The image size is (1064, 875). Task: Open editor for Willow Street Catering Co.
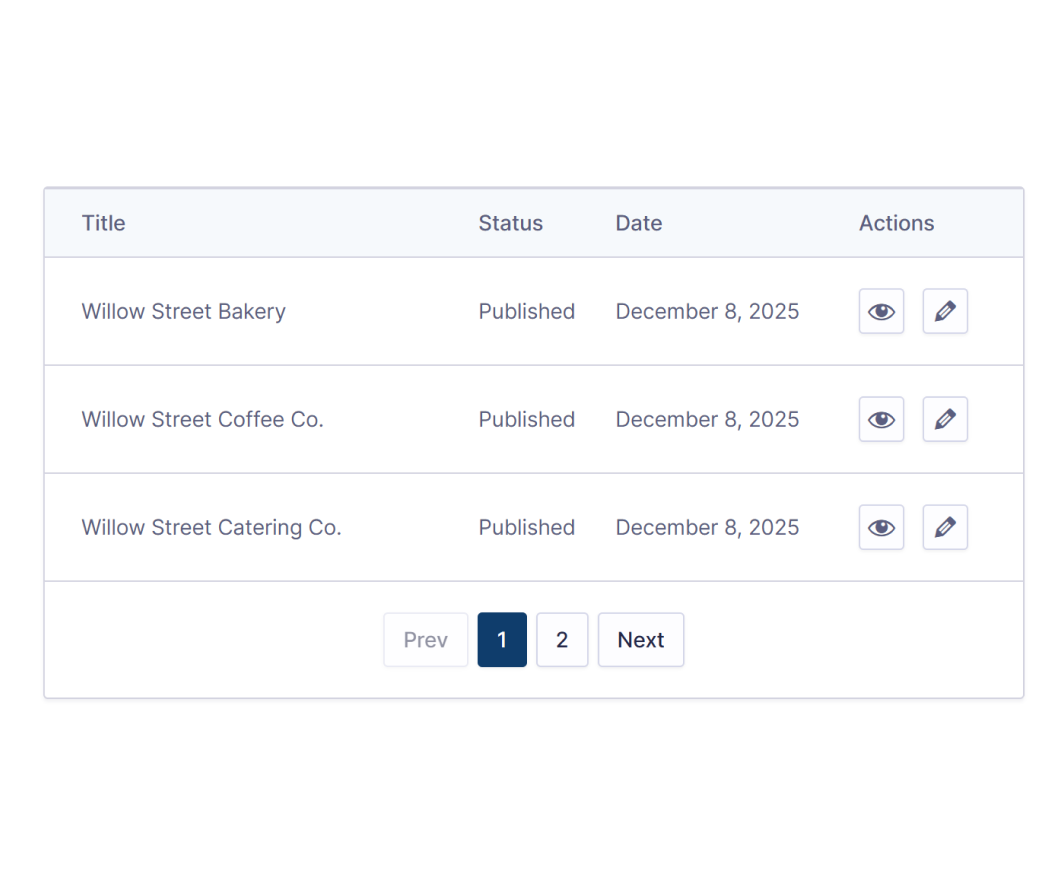(x=945, y=527)
